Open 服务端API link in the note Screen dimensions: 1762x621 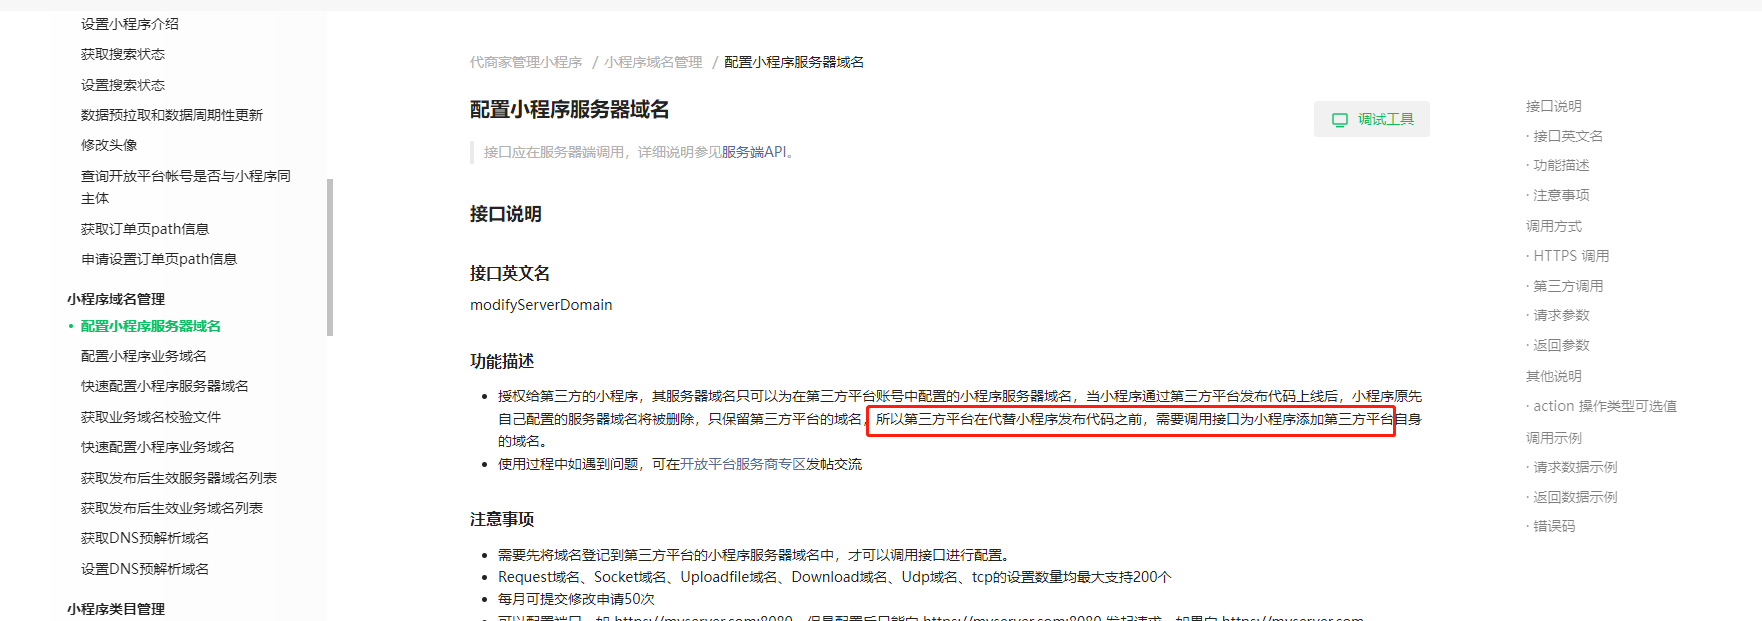pyautogui.click(x=757, y=152)
